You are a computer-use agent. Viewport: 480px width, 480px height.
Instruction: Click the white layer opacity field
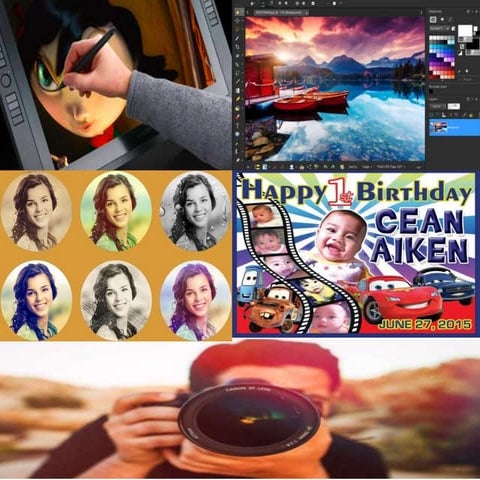[x=454, y=106]
